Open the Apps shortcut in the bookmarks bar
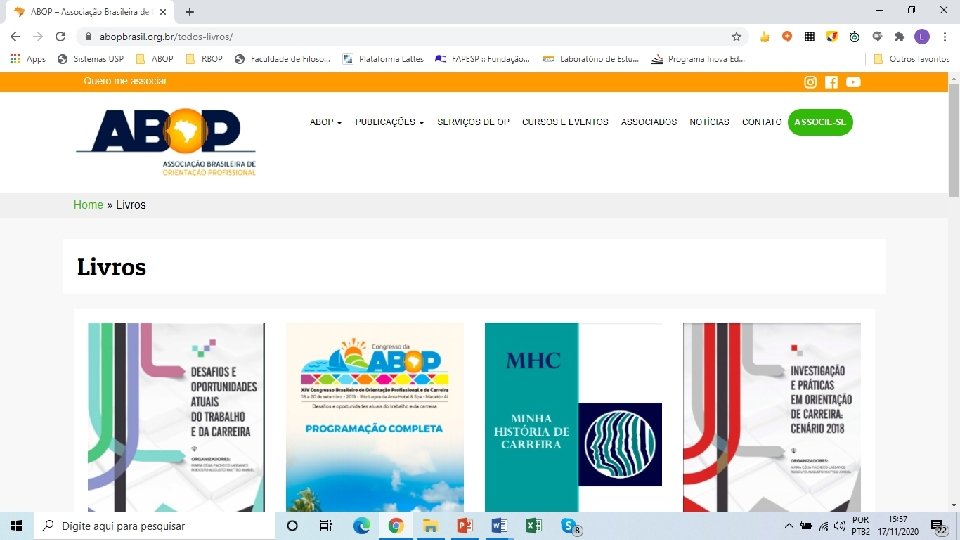This screenshot has width=960, height=540. point(28,59)
